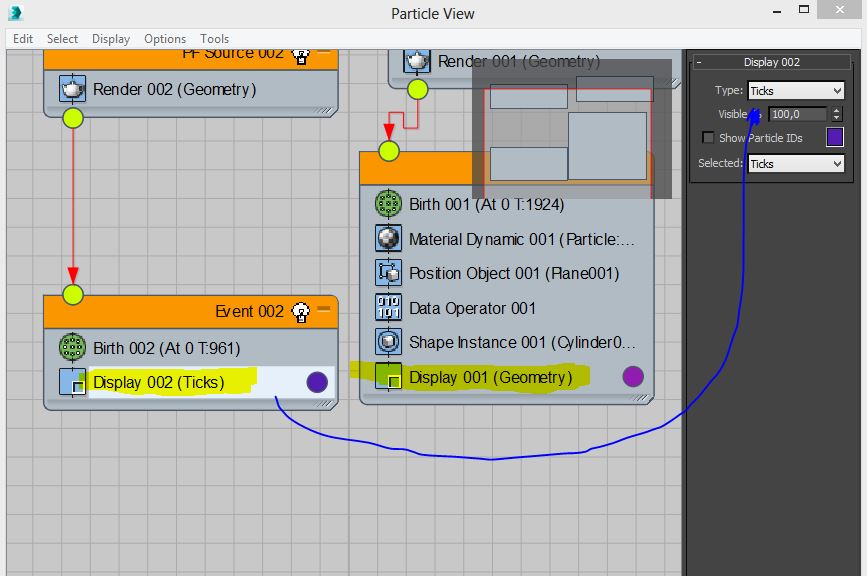The image size is (867, 576).
Task: Click the Display 001 operator icon
Action: tap(388, 377)
